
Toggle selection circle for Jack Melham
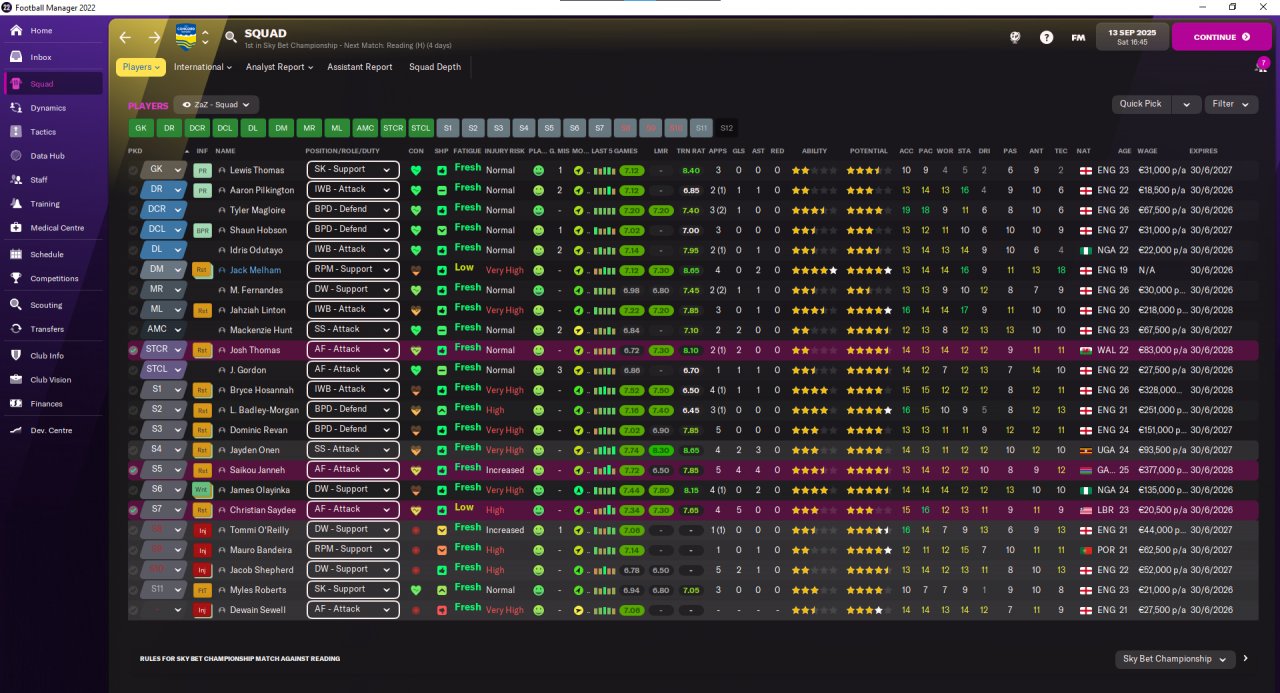(x=134, y=270)
